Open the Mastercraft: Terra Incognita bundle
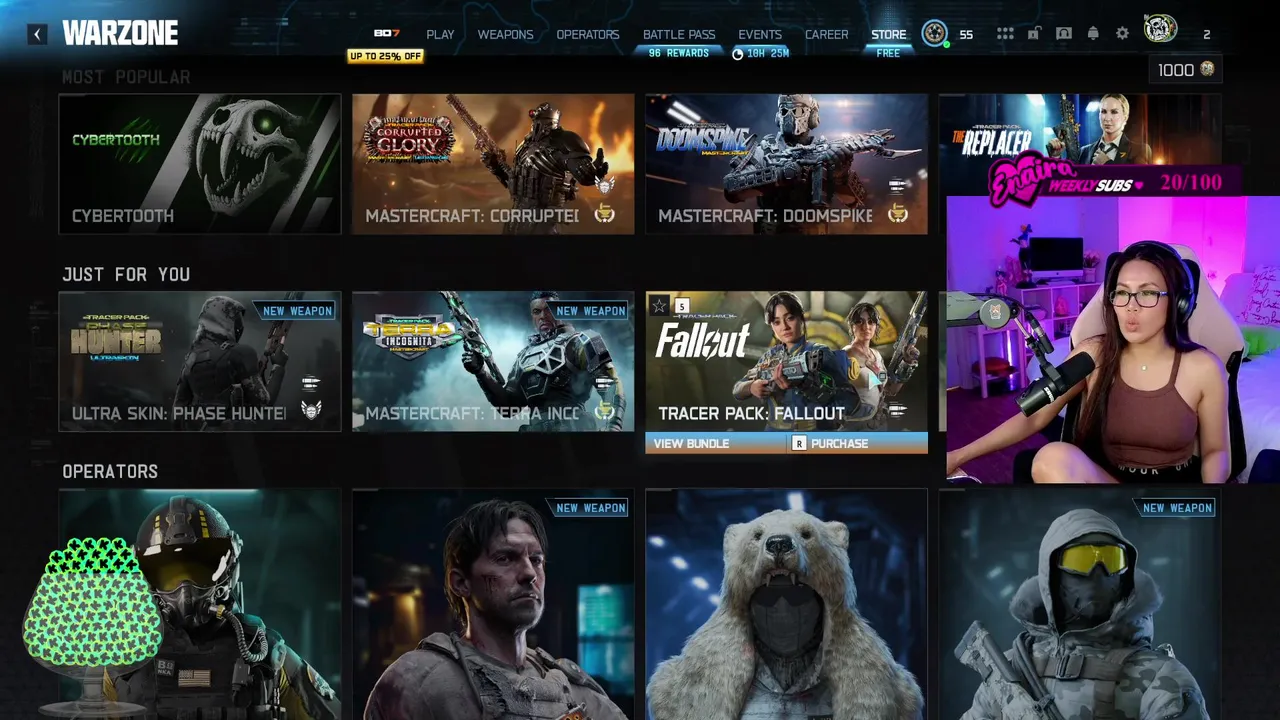Screen dimensions: 1280x720 pos(493,361)
